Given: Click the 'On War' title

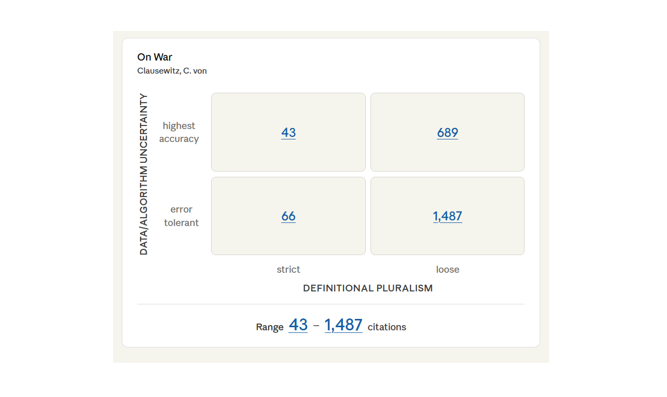Looking at the screenshot, I should pyautogui.click(x=154, y=57).
